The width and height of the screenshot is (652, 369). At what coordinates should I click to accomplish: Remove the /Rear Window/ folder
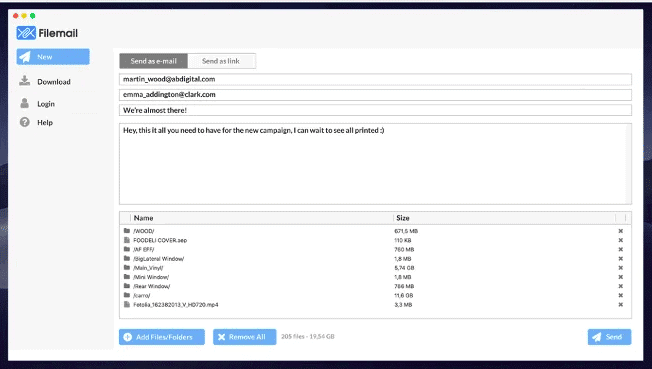pos(620,286)
